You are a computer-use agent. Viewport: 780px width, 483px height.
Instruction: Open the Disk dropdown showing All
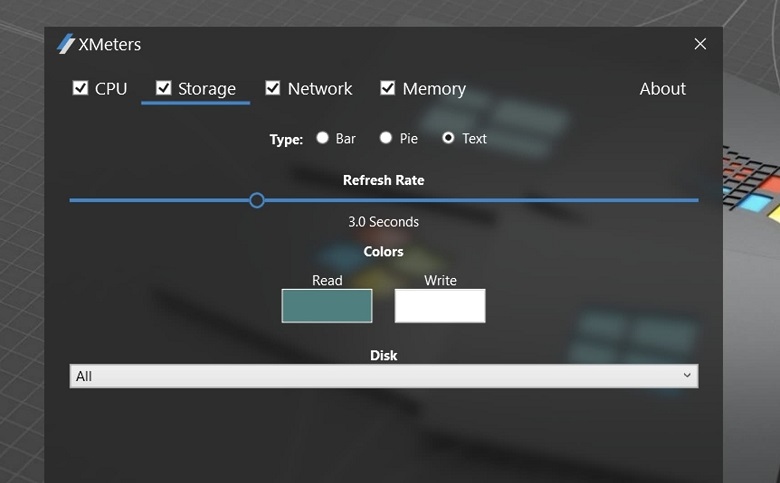[x=383, y=376]
